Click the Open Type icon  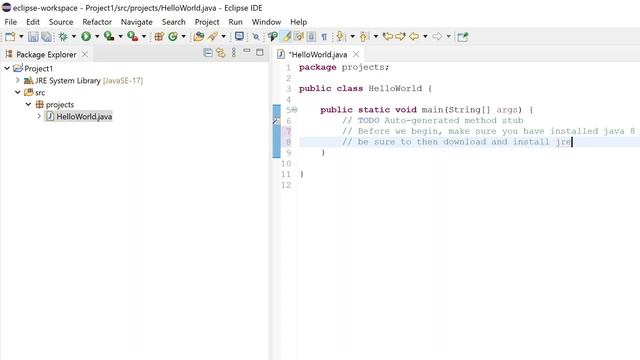tap(198, 37)
